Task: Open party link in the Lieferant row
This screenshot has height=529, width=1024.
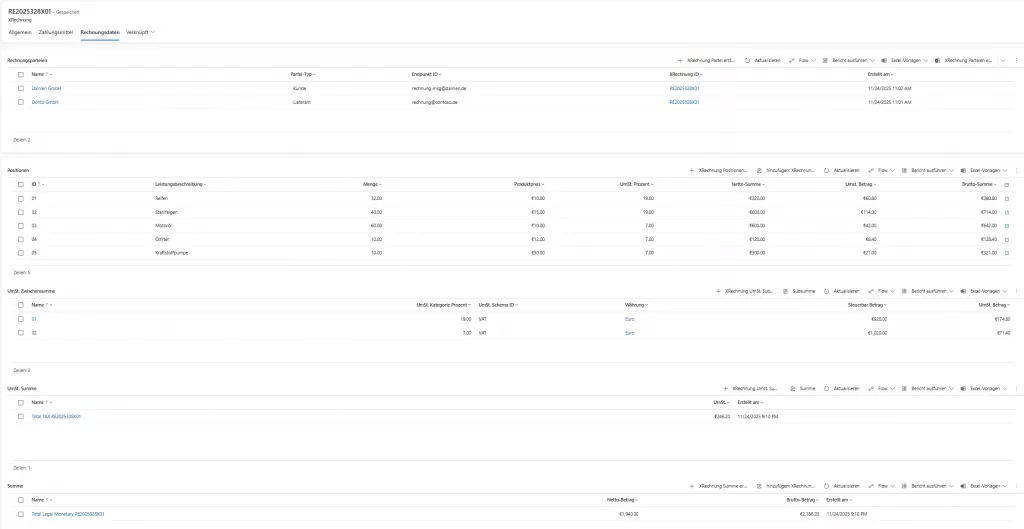Action: pos(45,103)
